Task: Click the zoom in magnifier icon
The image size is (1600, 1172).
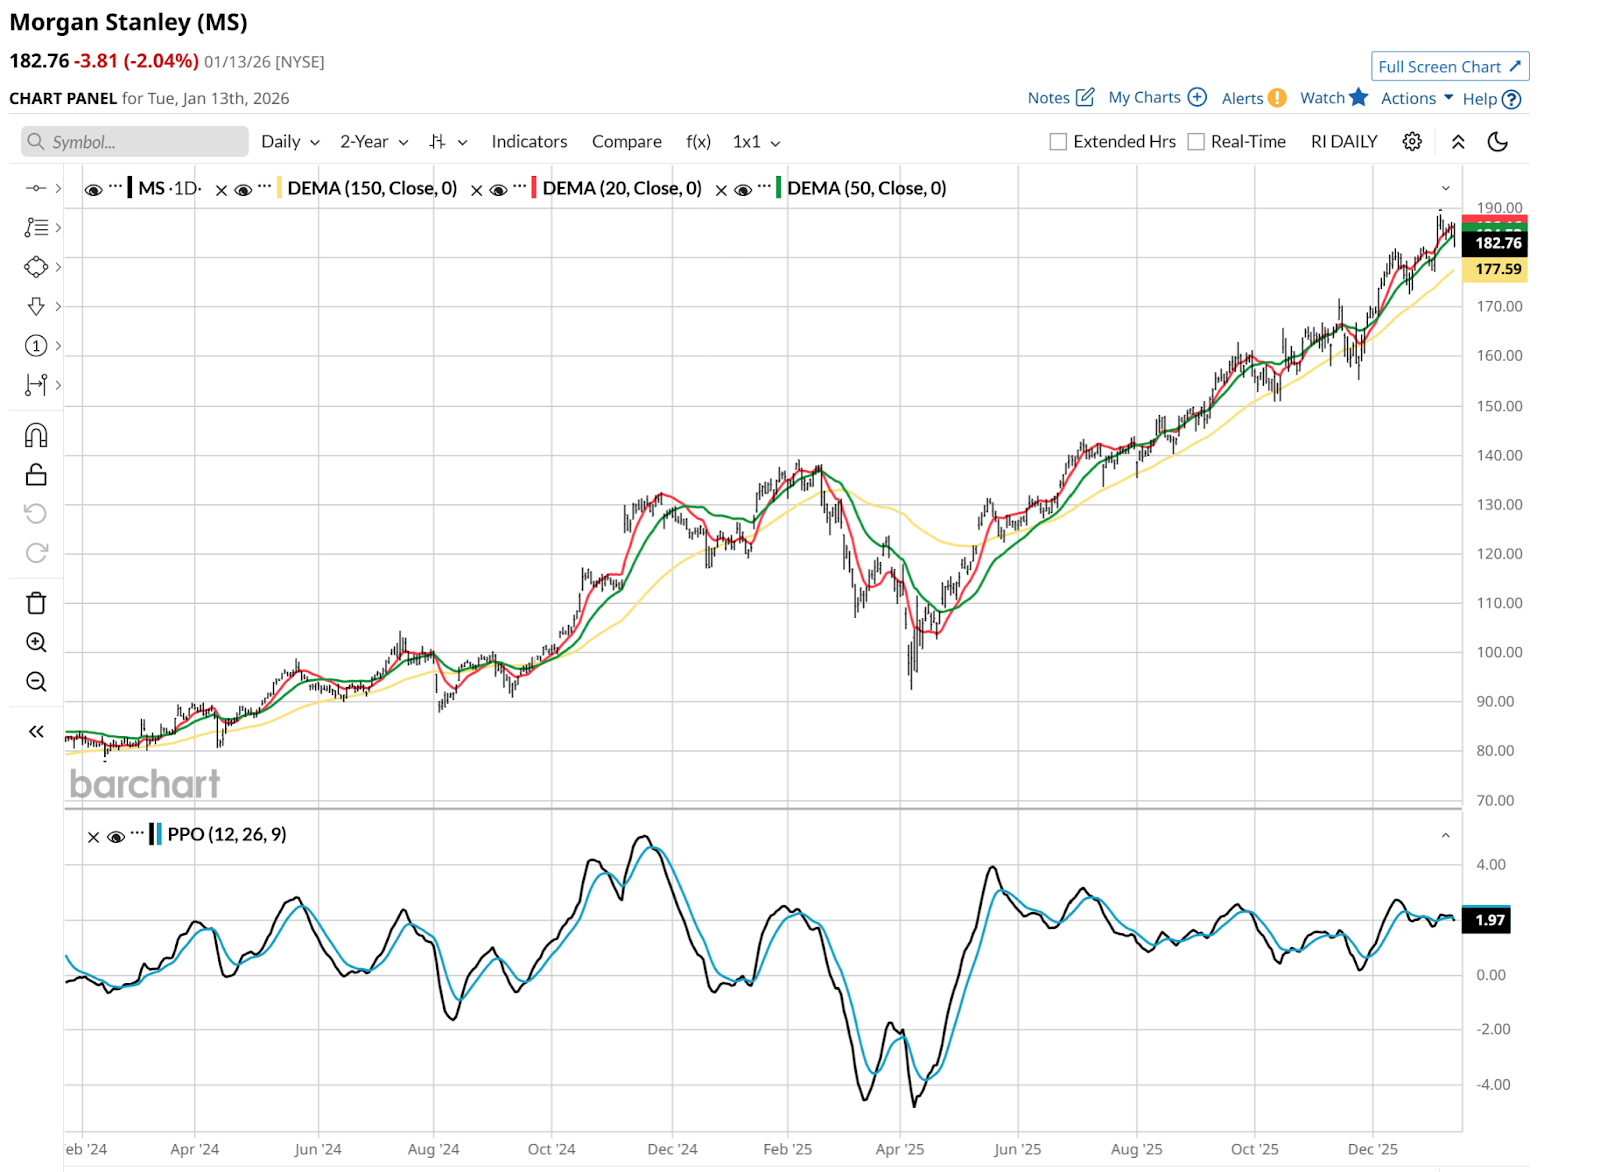Action: (x=36, y=642)
